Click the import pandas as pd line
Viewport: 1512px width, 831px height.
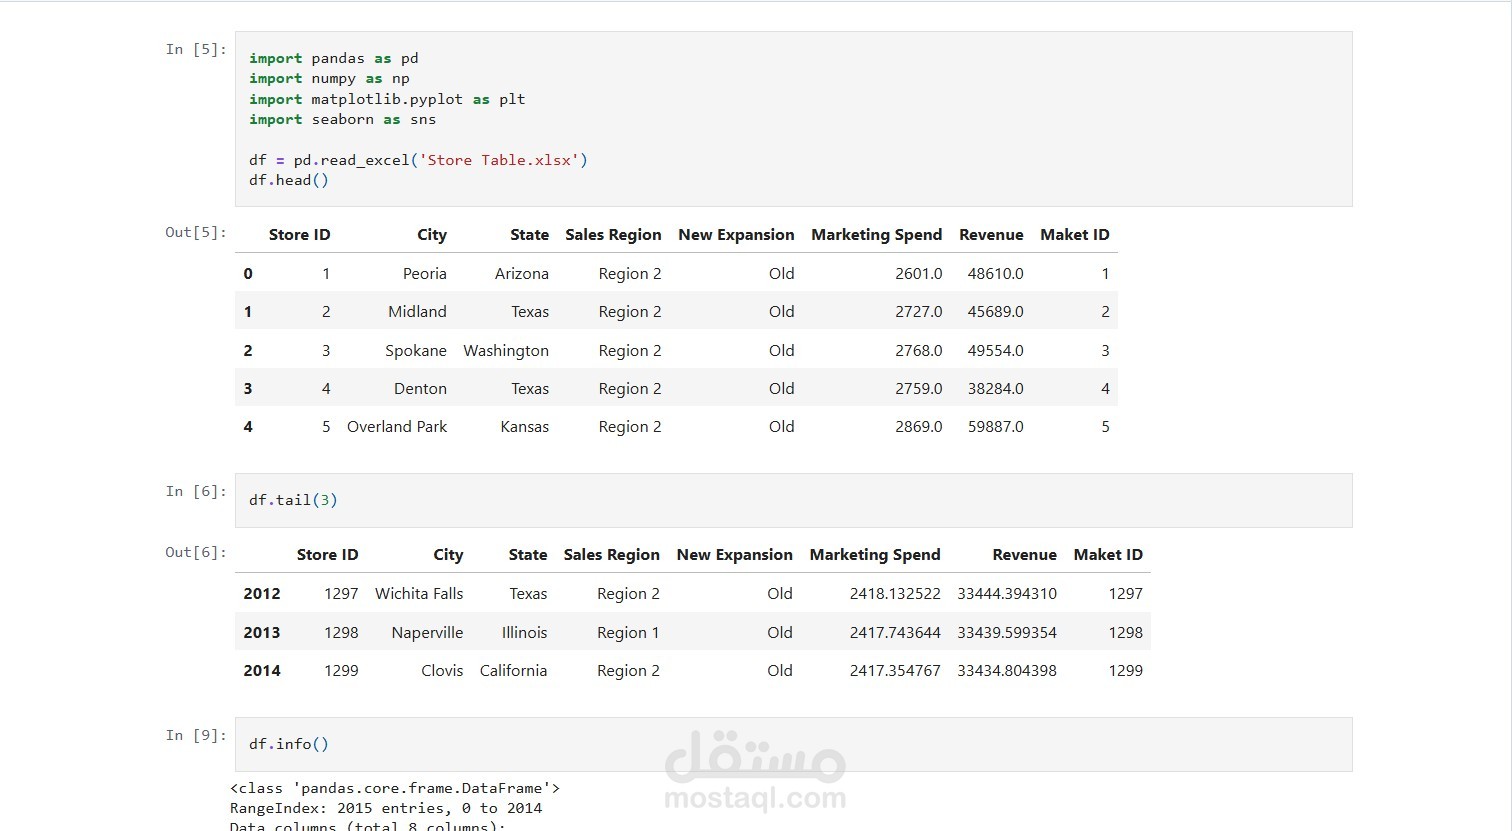334,58
